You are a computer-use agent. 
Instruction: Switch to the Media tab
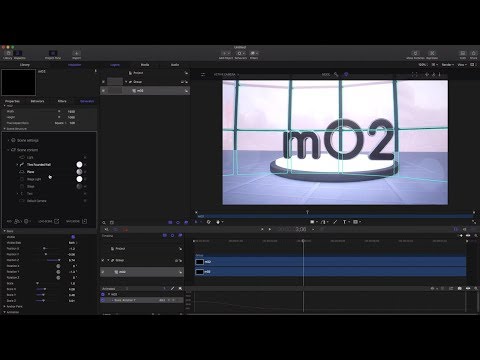145,65
